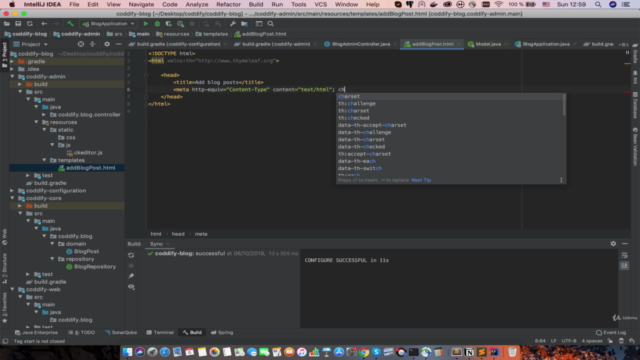Screen dimensions: 640x360
Task: Switch to Model.java editor tab
Action: click(488, 44)
